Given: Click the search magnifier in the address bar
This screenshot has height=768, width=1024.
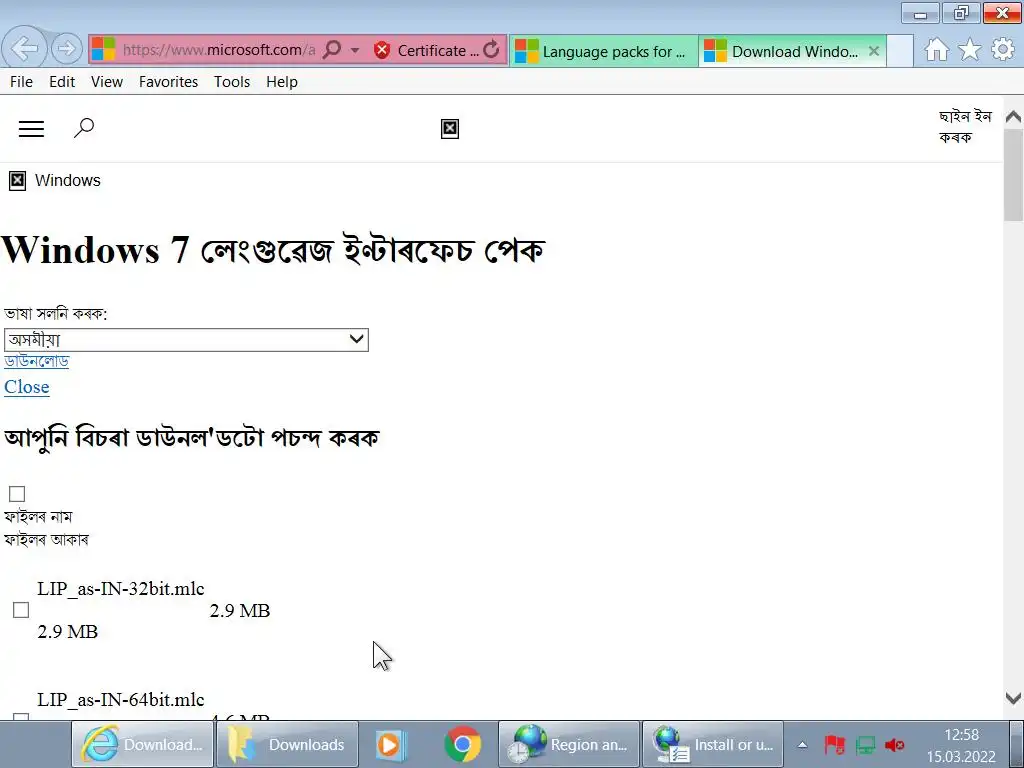Looking at the screenshot, I should [x=332, y=50].
